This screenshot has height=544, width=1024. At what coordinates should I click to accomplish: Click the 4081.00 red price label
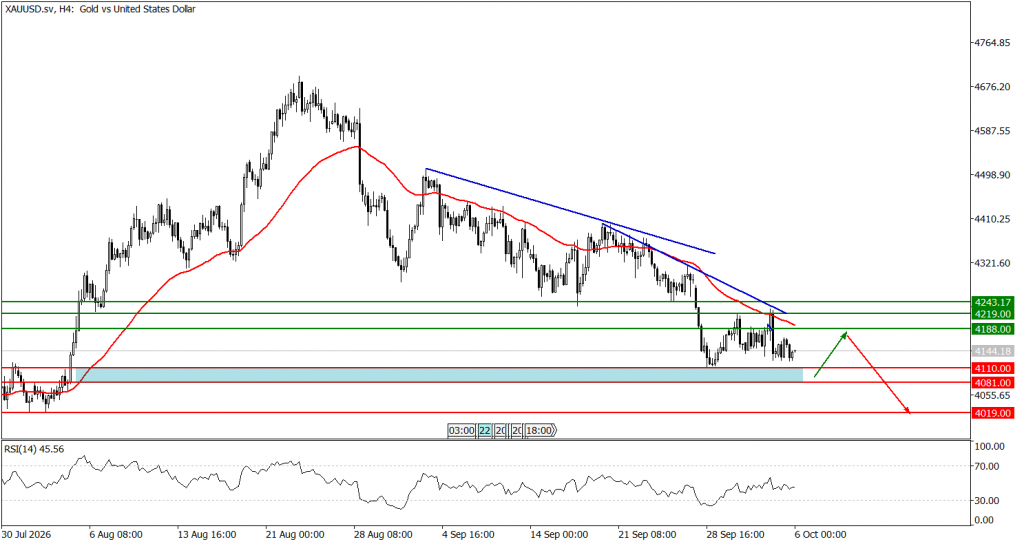point(993,383)
